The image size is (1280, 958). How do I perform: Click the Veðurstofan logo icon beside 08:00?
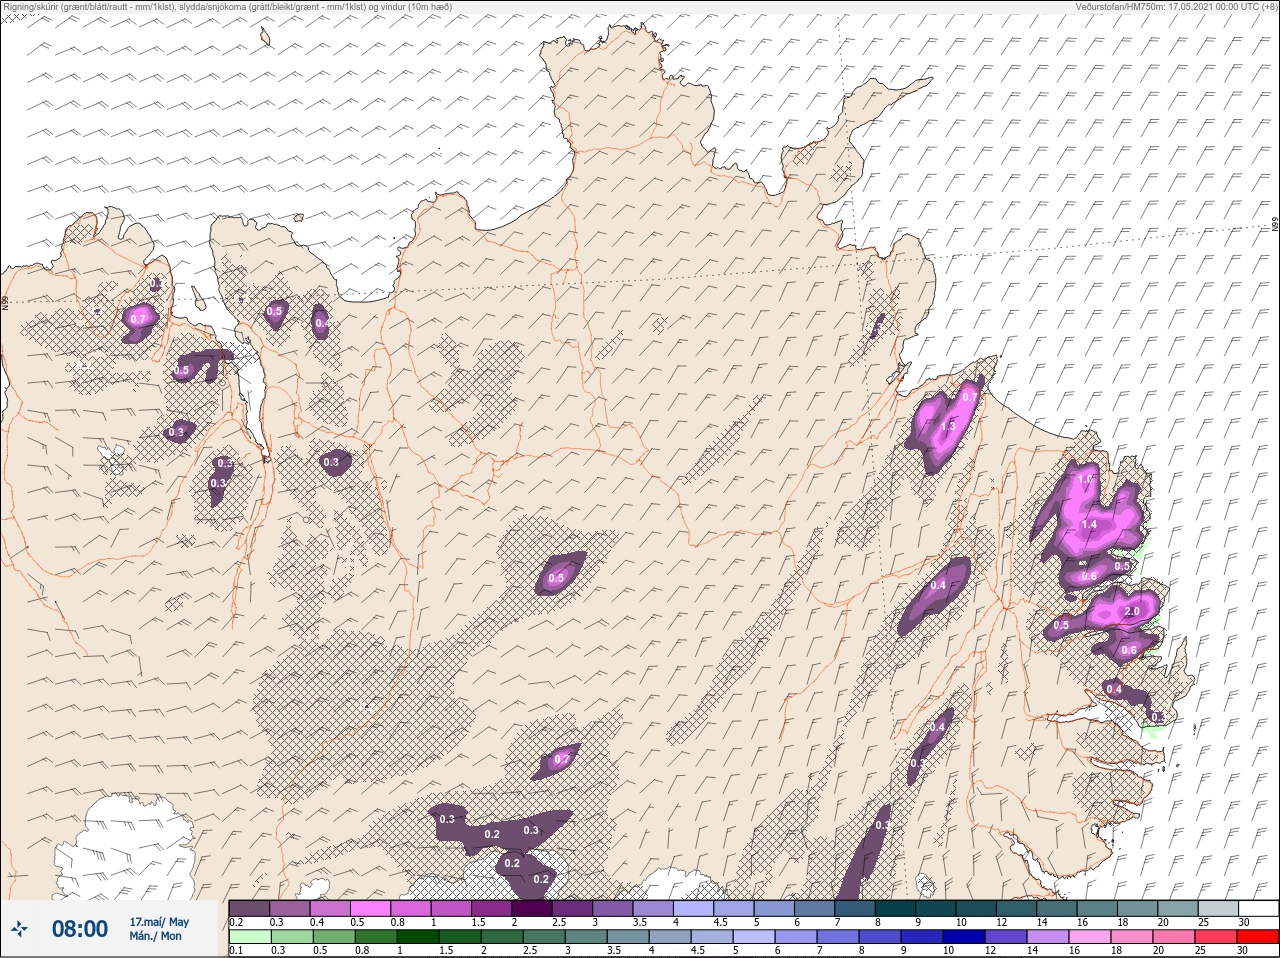click(21, 929)
